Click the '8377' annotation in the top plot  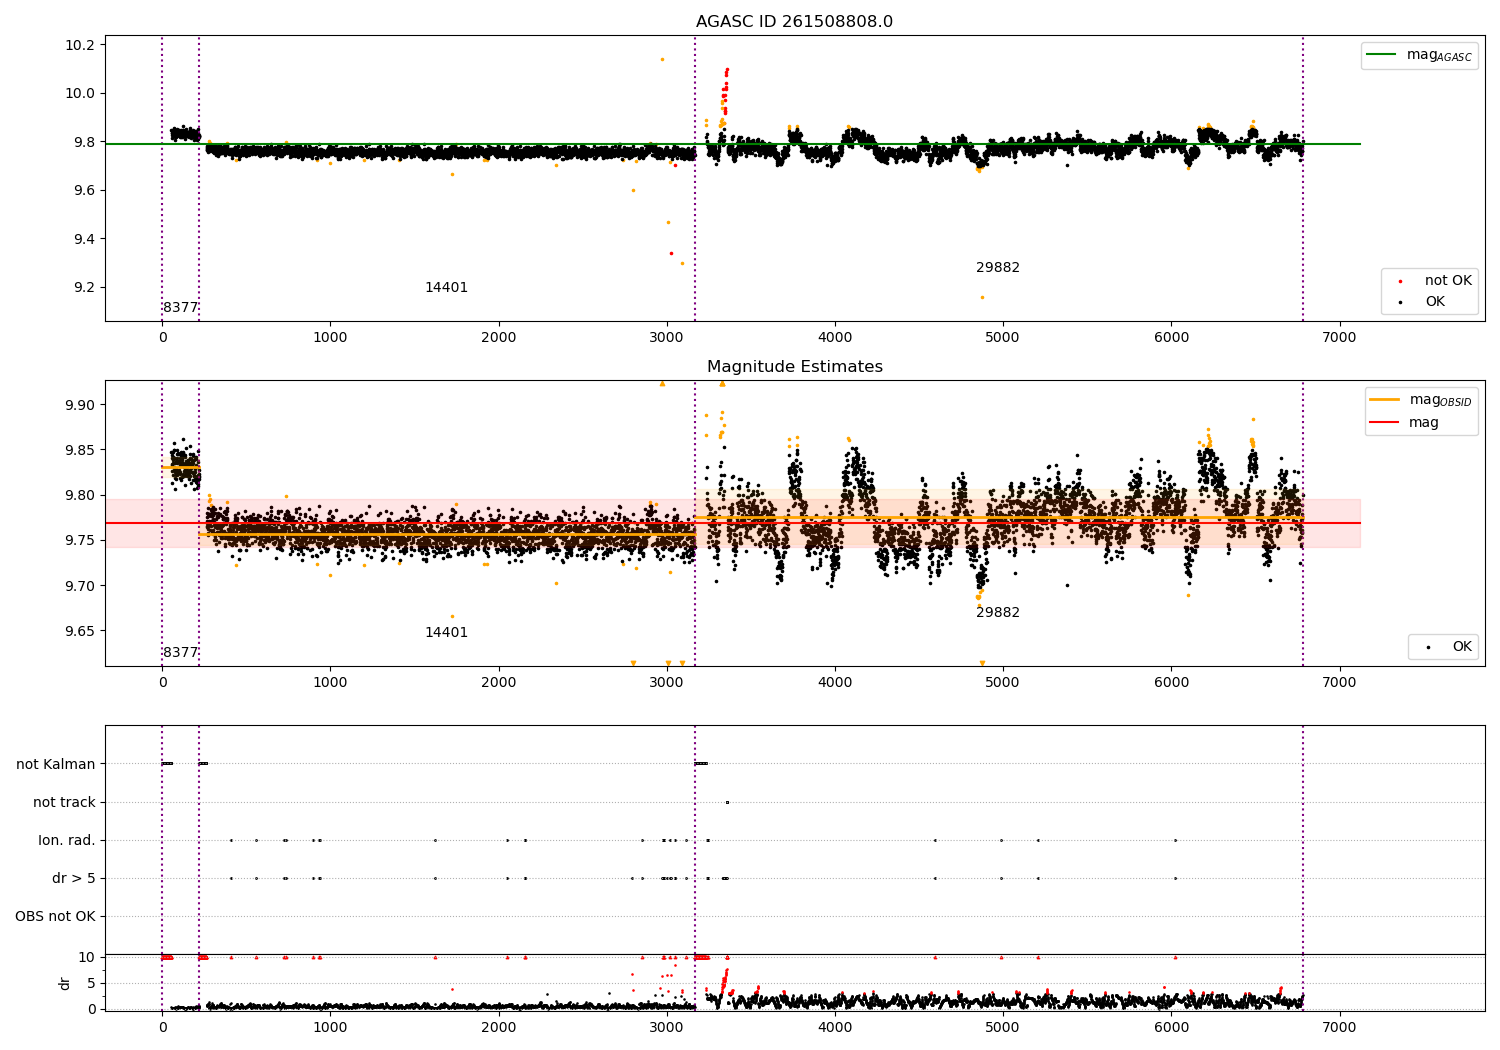coord(181,308)
